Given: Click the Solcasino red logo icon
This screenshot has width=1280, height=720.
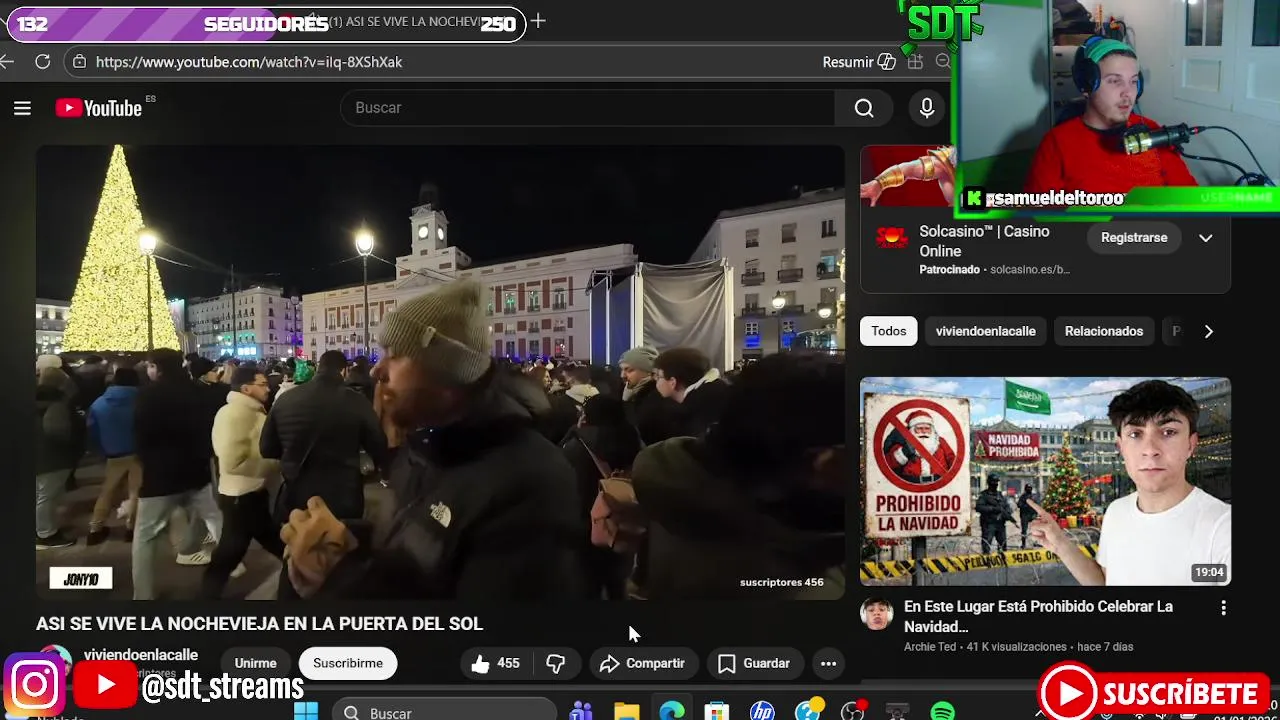Looking at the screenshot, I should 892,237.
